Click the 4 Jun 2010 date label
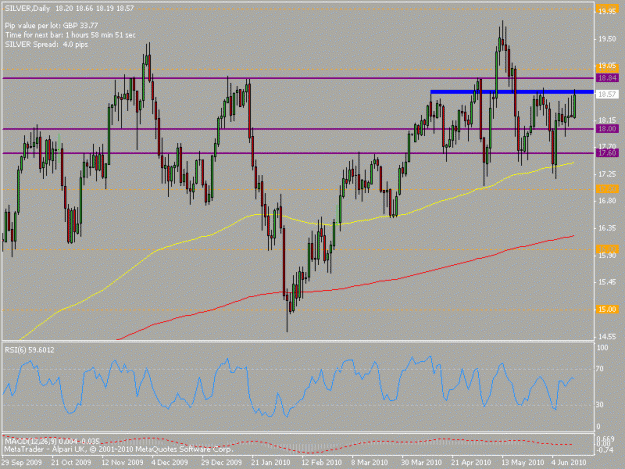625x469 pixels. point(569,462)
